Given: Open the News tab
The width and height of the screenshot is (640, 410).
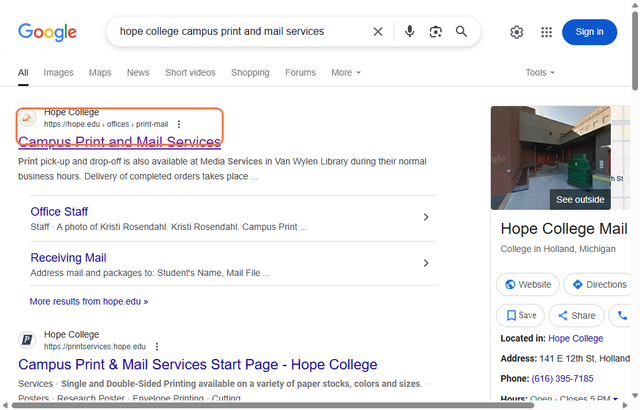Looking at the screenshot, I should click(138, 73).
